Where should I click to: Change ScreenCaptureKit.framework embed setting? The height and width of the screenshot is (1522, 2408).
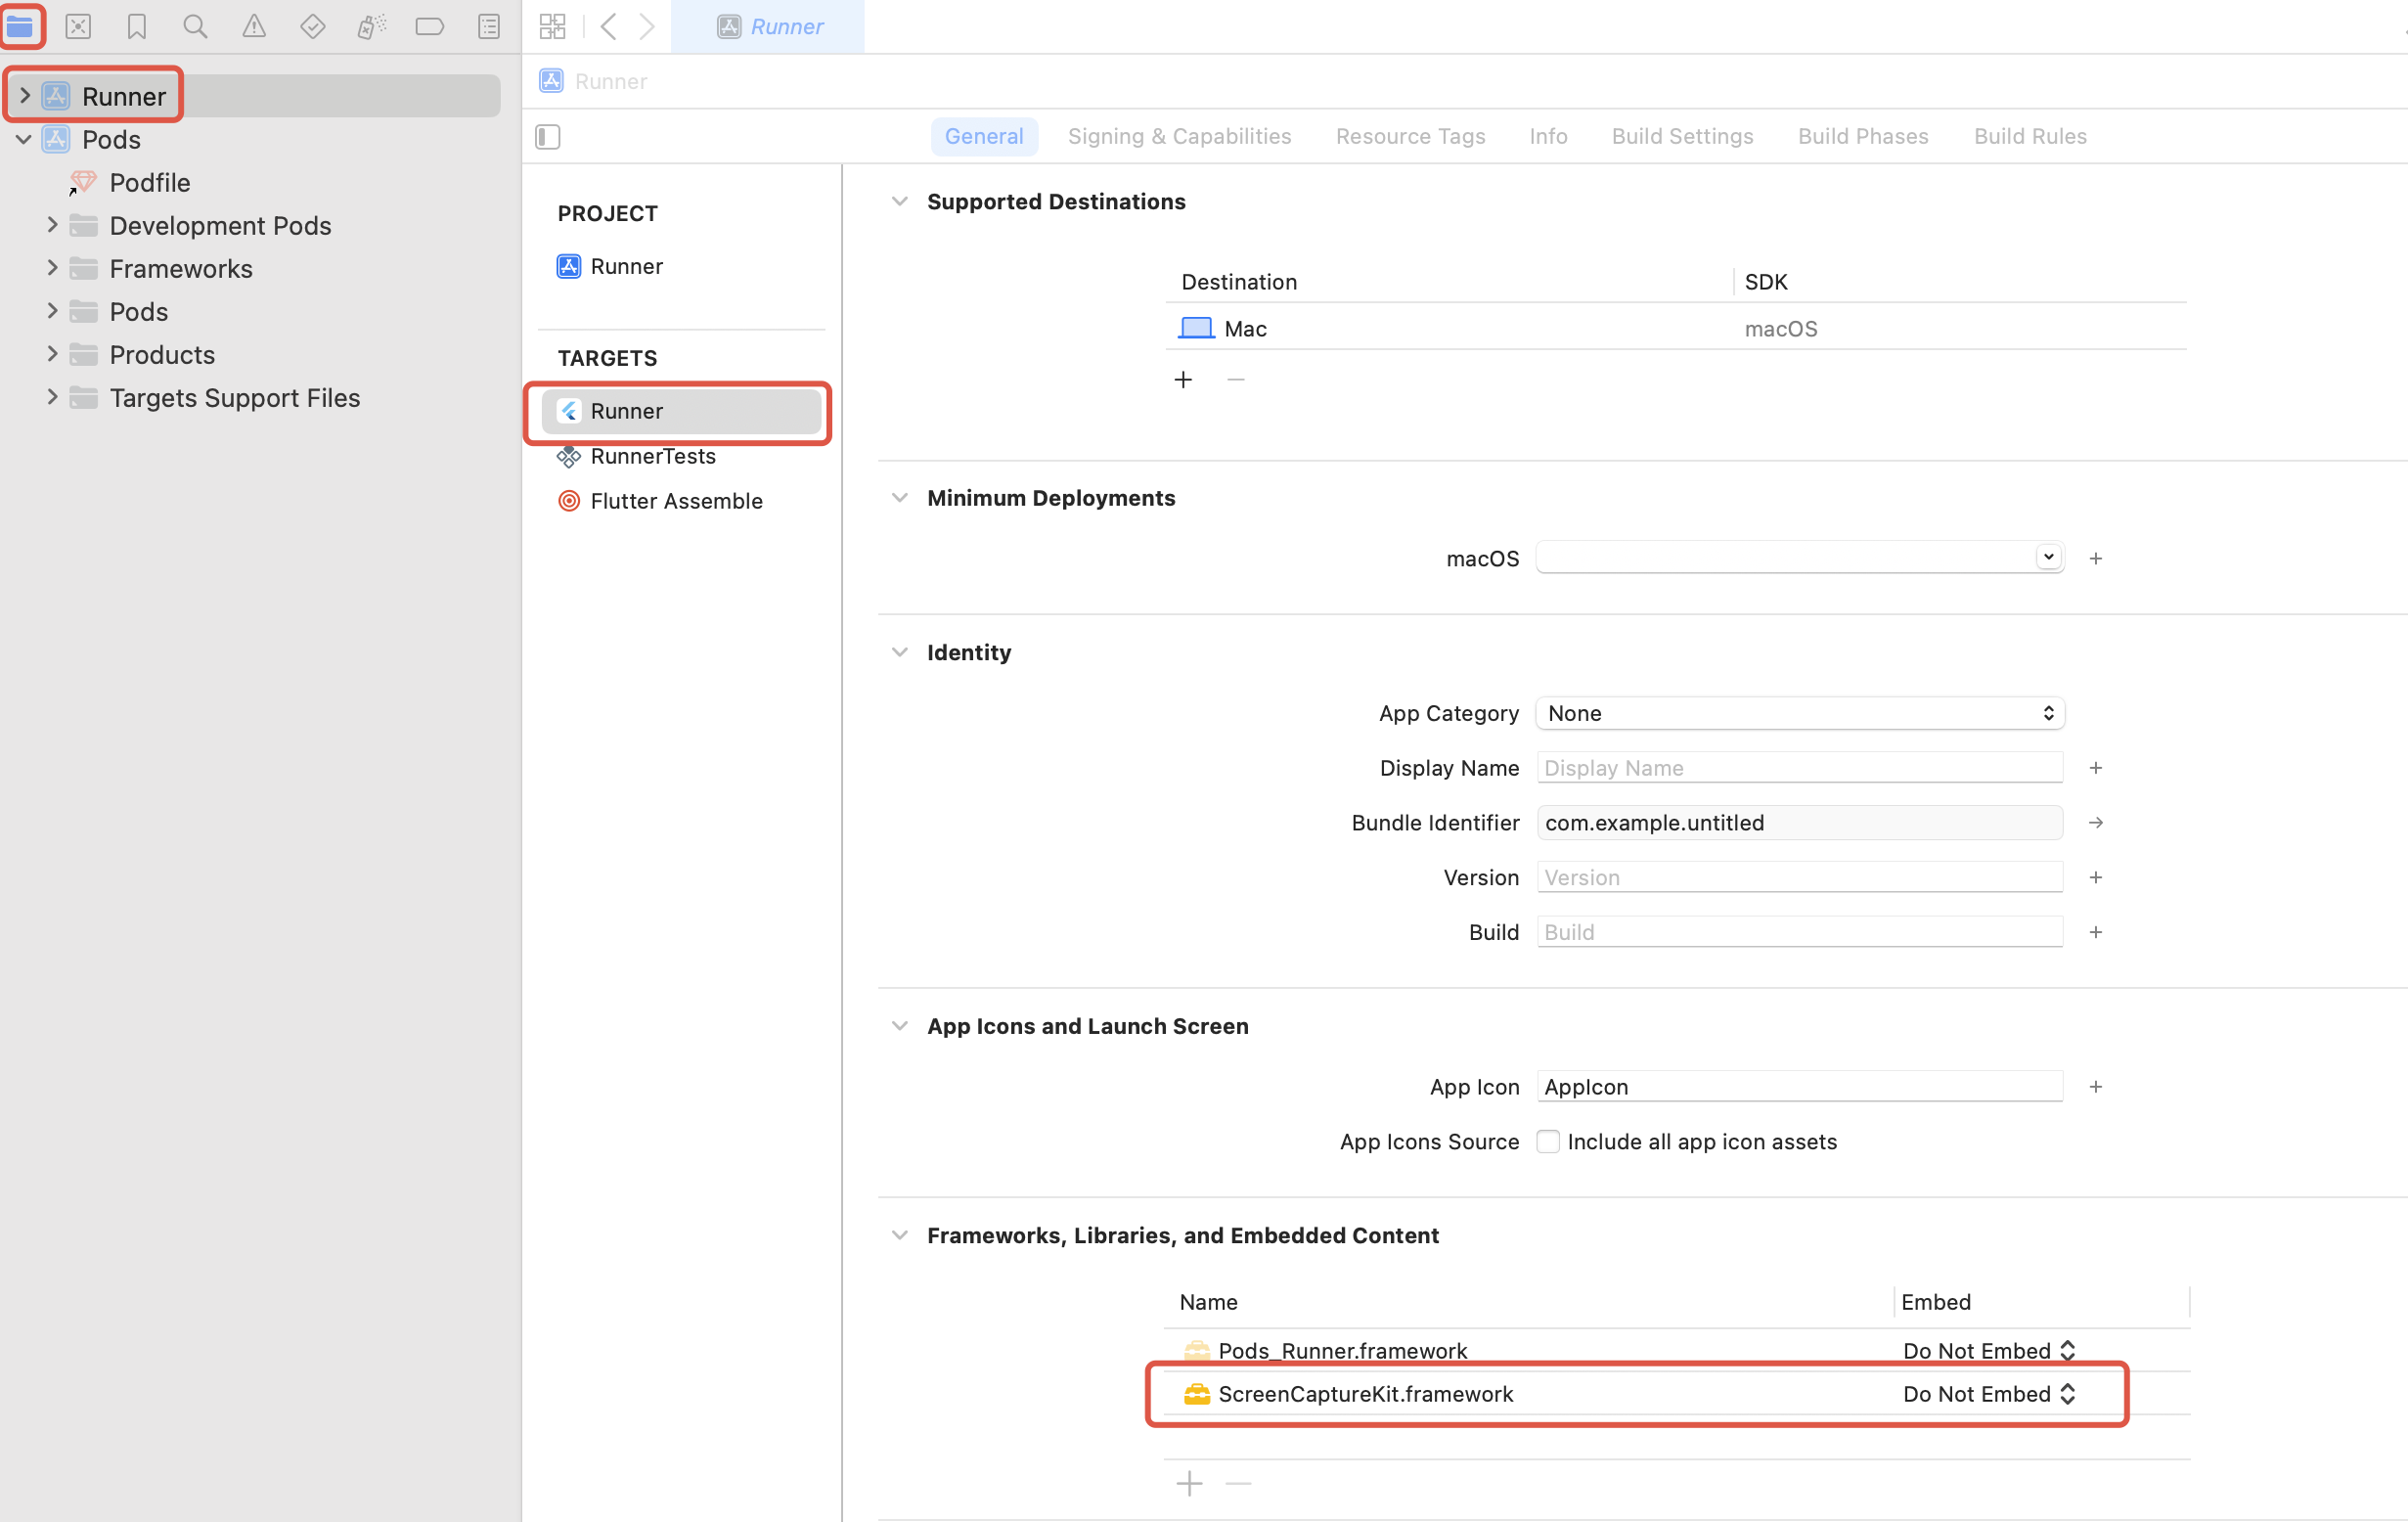pos(1988,1393)
